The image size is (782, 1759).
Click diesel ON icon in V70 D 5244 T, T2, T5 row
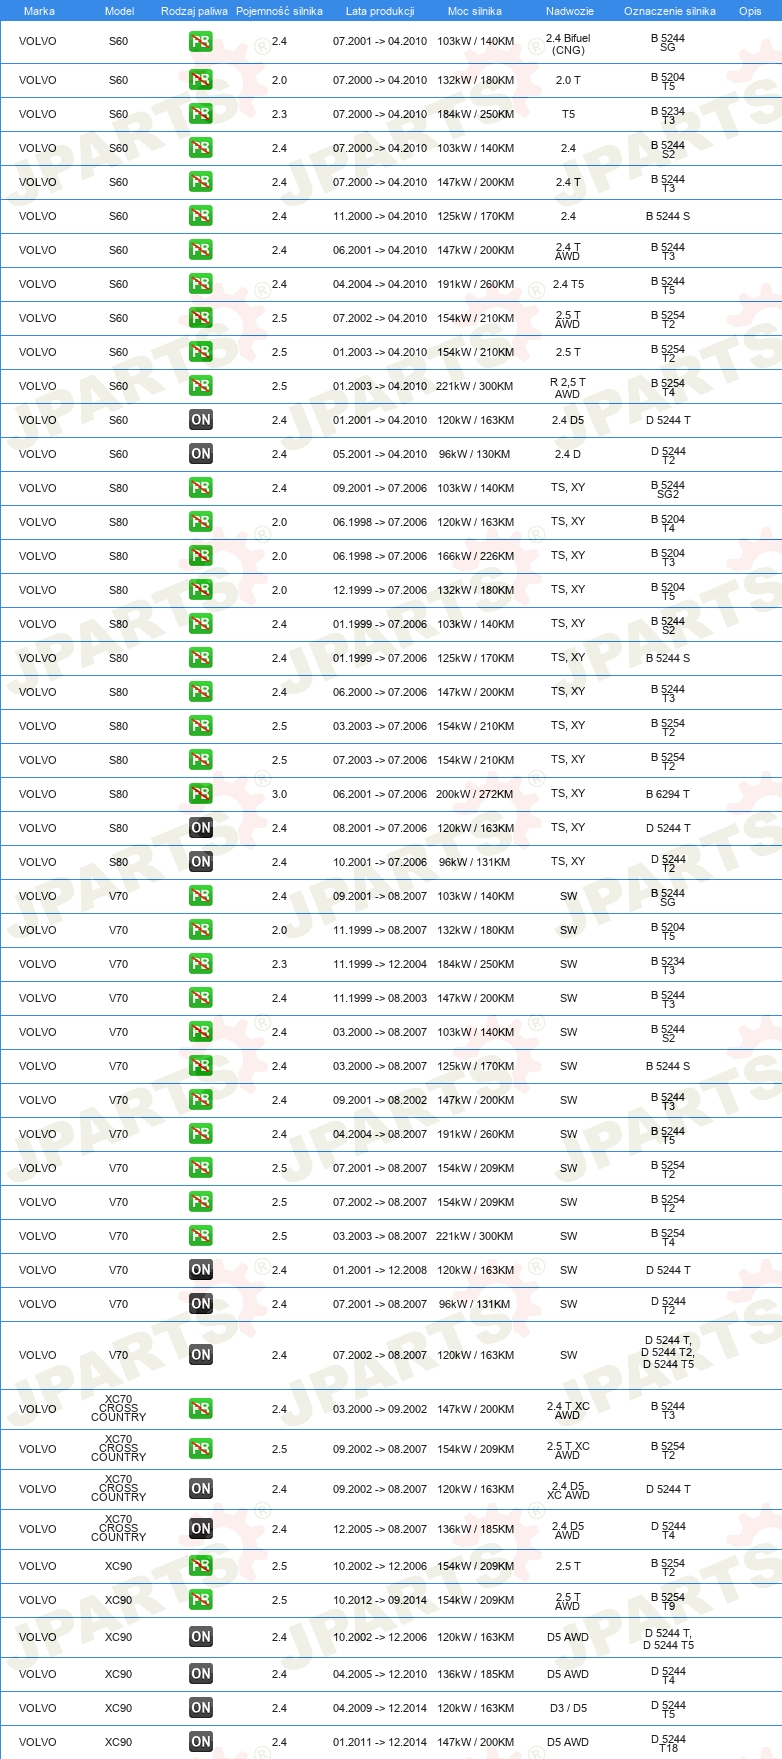pos(201,1355)
